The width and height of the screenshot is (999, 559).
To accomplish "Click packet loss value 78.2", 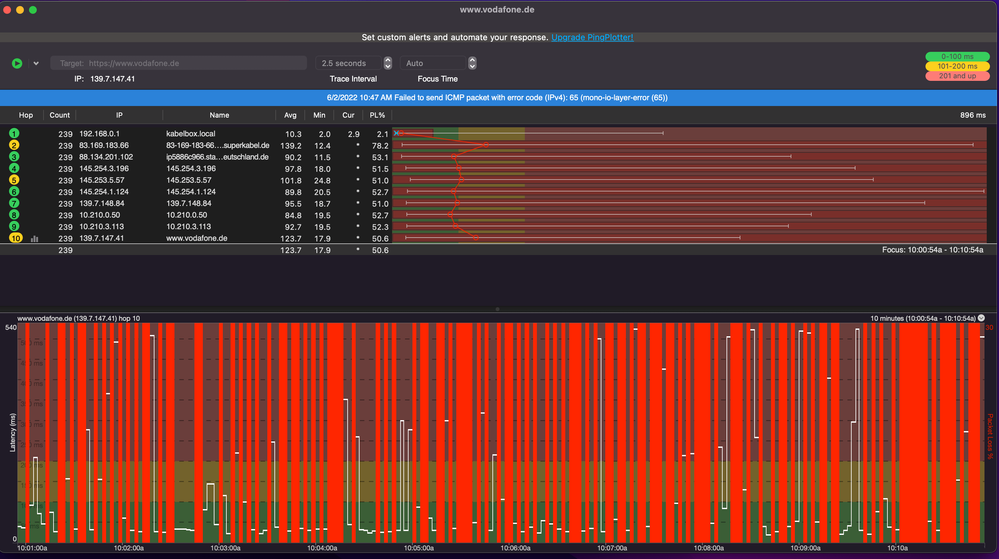I will pyautogui.click(x=380, y=146).
